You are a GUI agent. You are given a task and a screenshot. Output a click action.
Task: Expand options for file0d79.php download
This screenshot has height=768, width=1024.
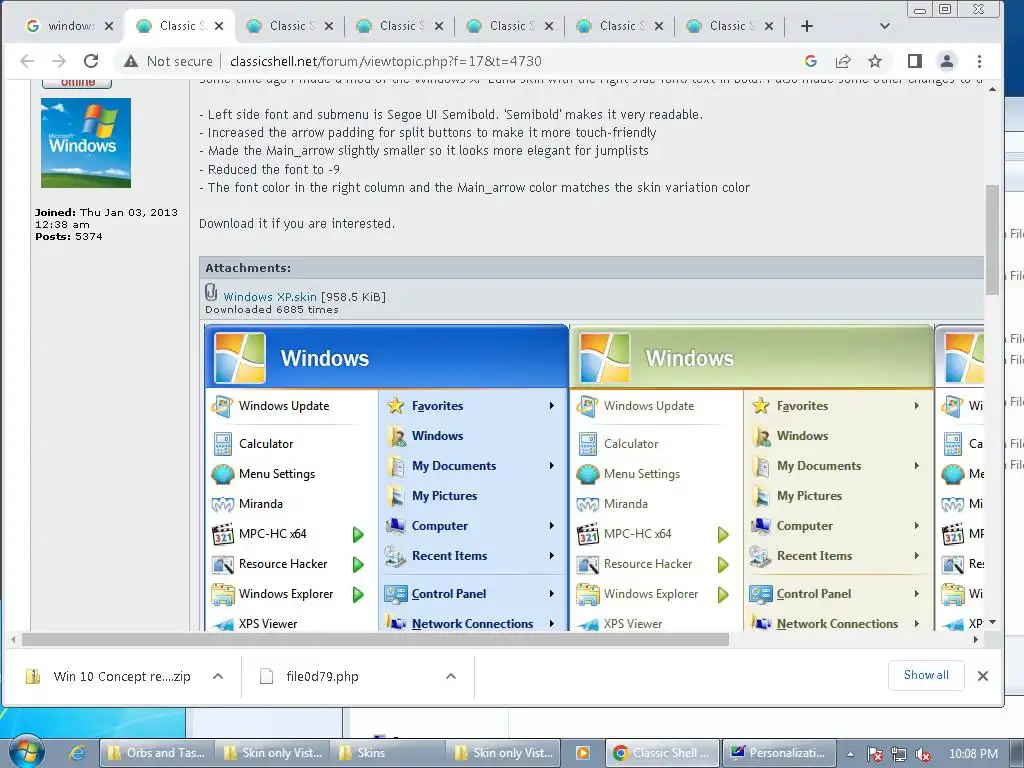click(451, 677)
